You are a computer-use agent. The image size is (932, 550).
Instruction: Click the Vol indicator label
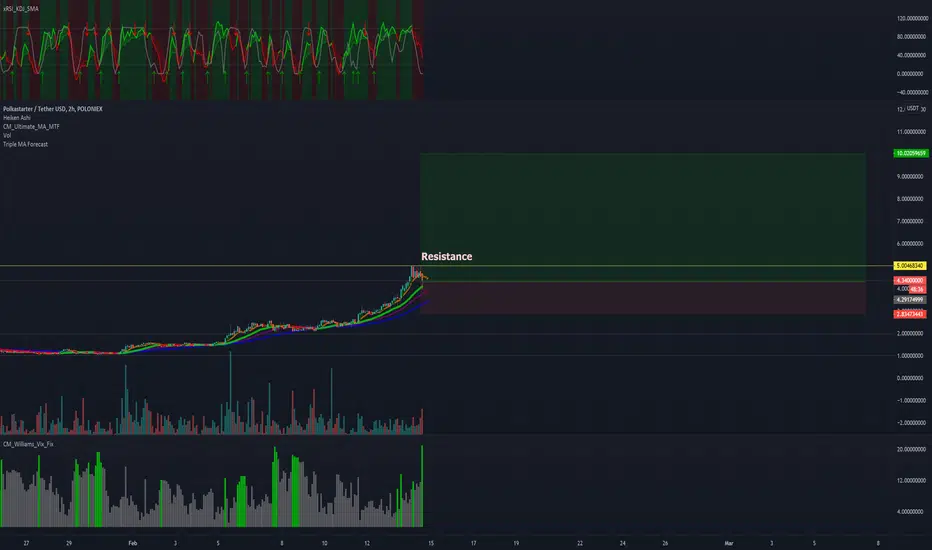[x=7, y=136]
